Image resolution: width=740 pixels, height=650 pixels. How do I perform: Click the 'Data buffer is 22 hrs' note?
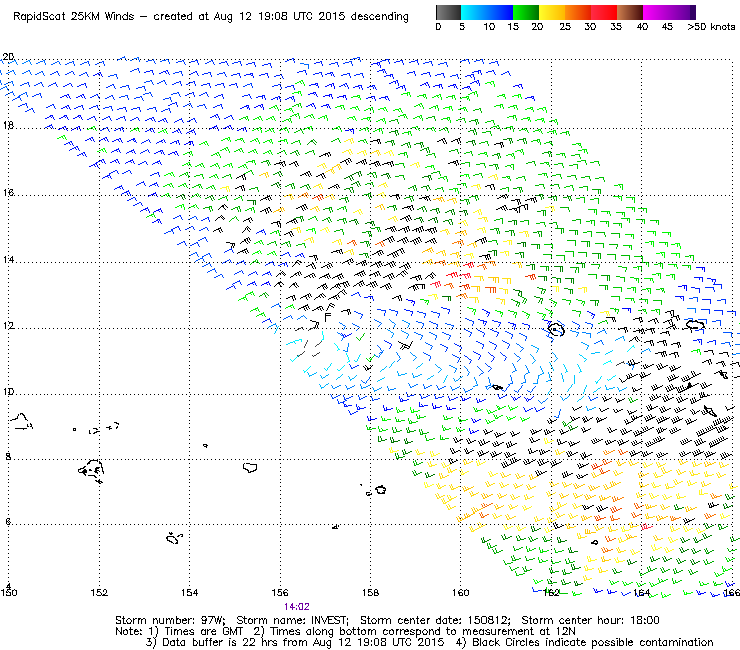point(222,642)
